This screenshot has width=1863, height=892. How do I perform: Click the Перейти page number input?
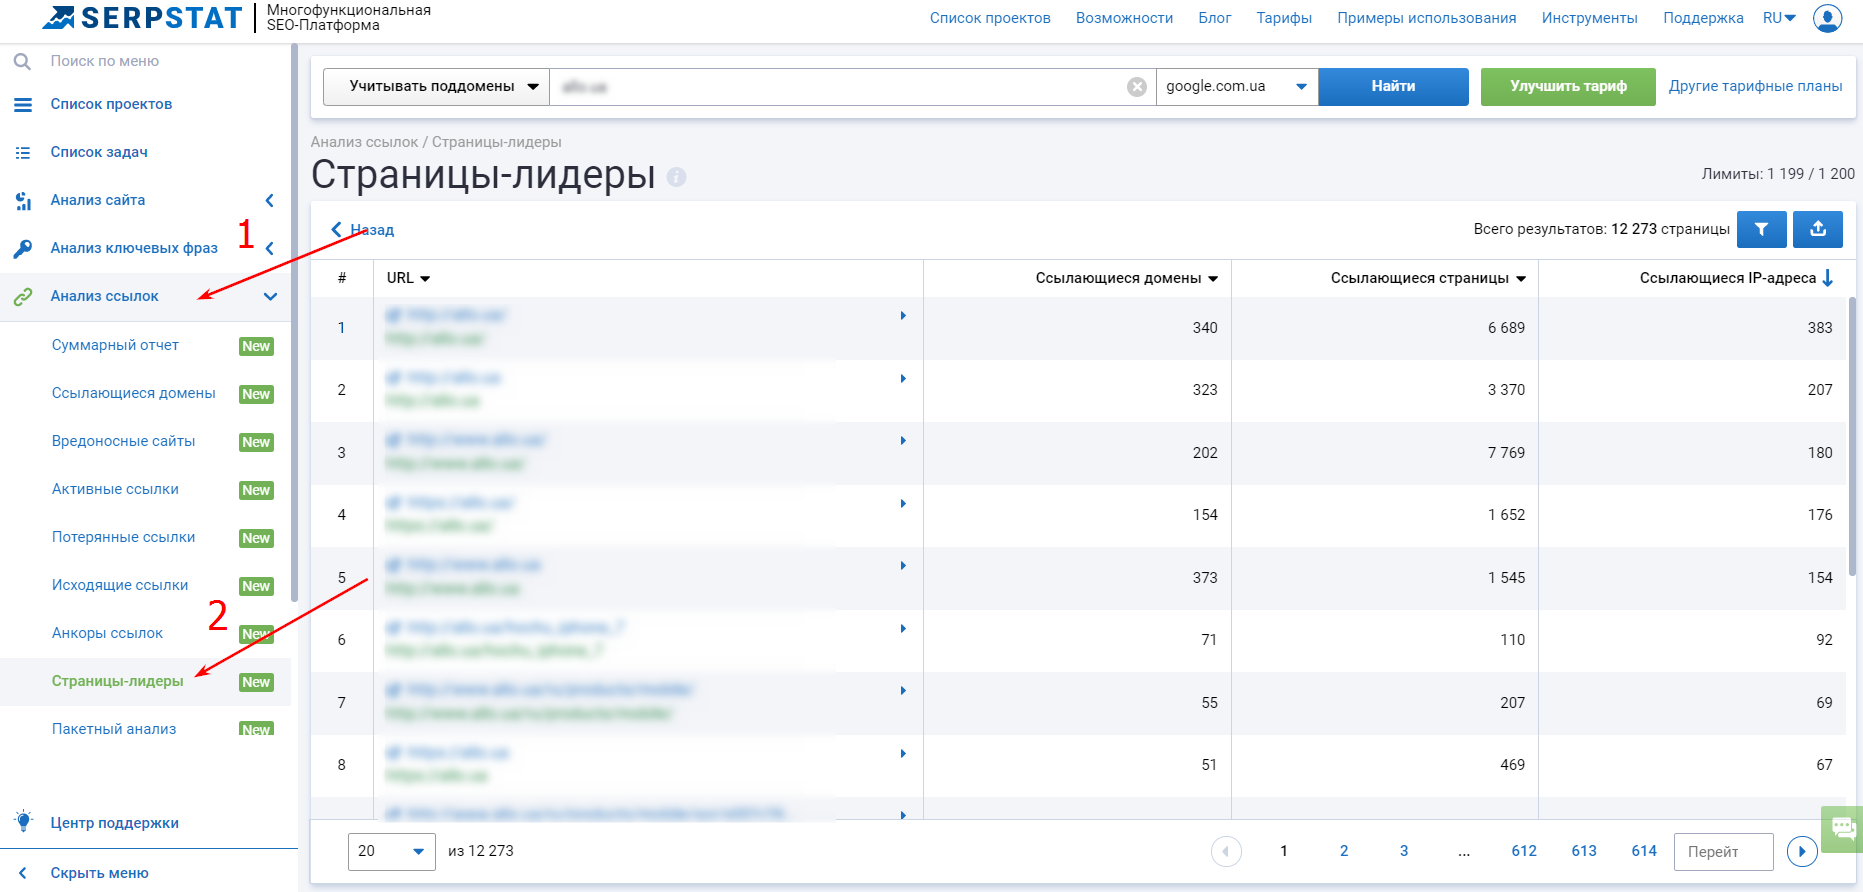pos(1724,852)
